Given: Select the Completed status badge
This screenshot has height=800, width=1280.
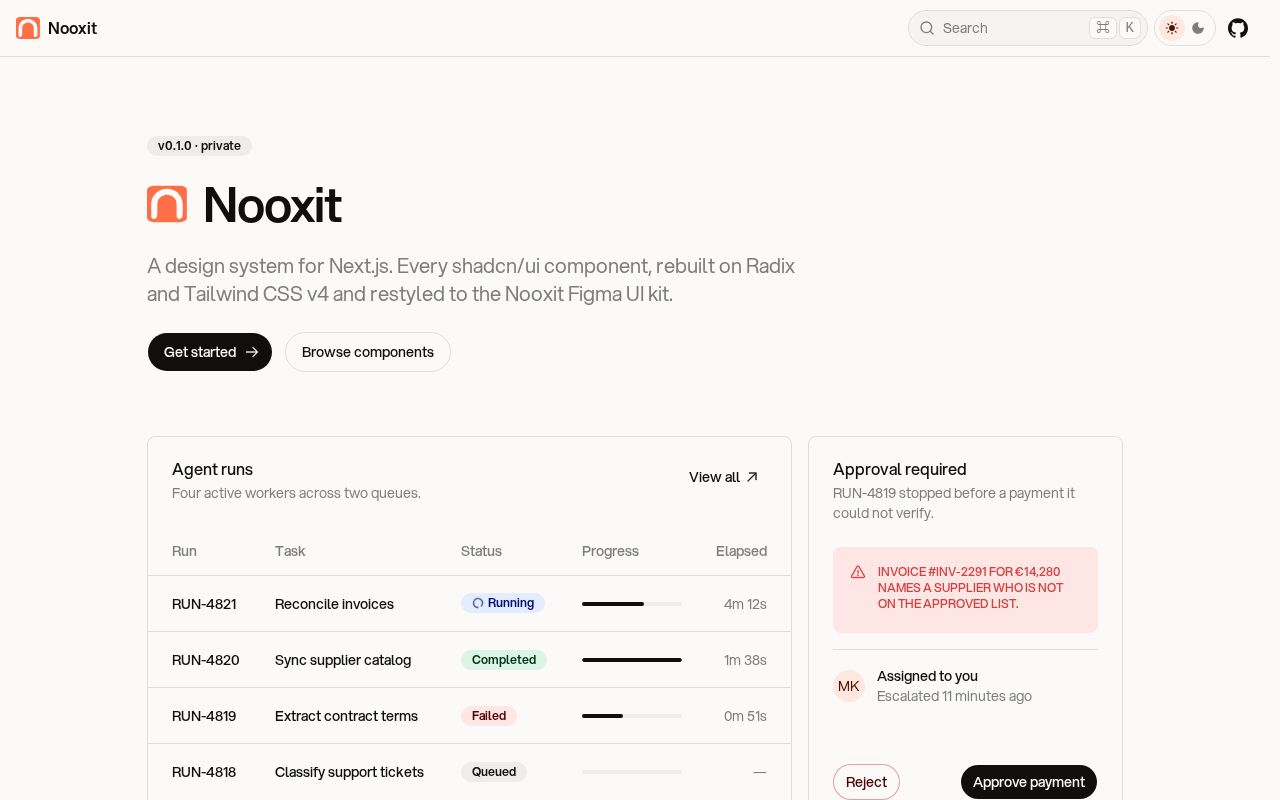Looking at the screenshot, I should (504, 660).
